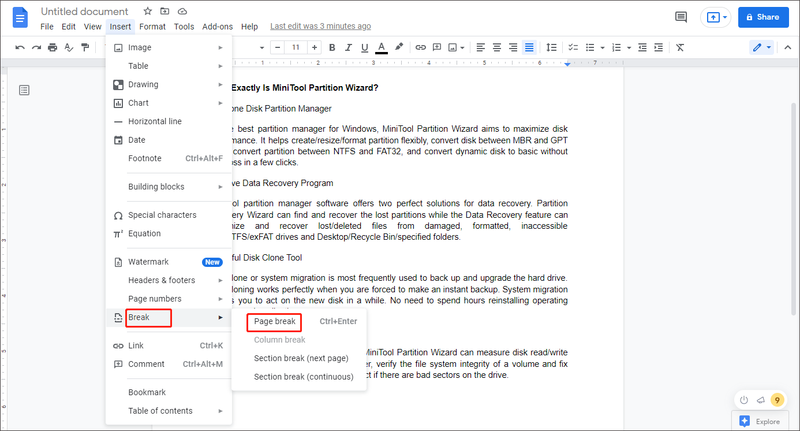The height and width of the screenshot is (431, 800).
Task: Open the text color picker
Action: [381, 47]
